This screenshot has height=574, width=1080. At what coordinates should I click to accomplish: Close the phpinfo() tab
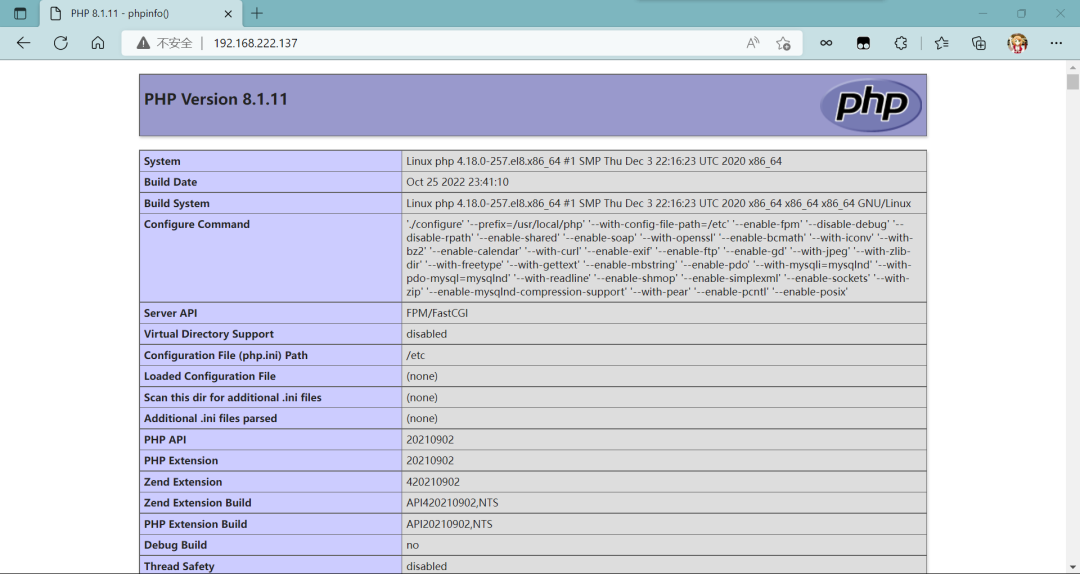coord(230,14)
